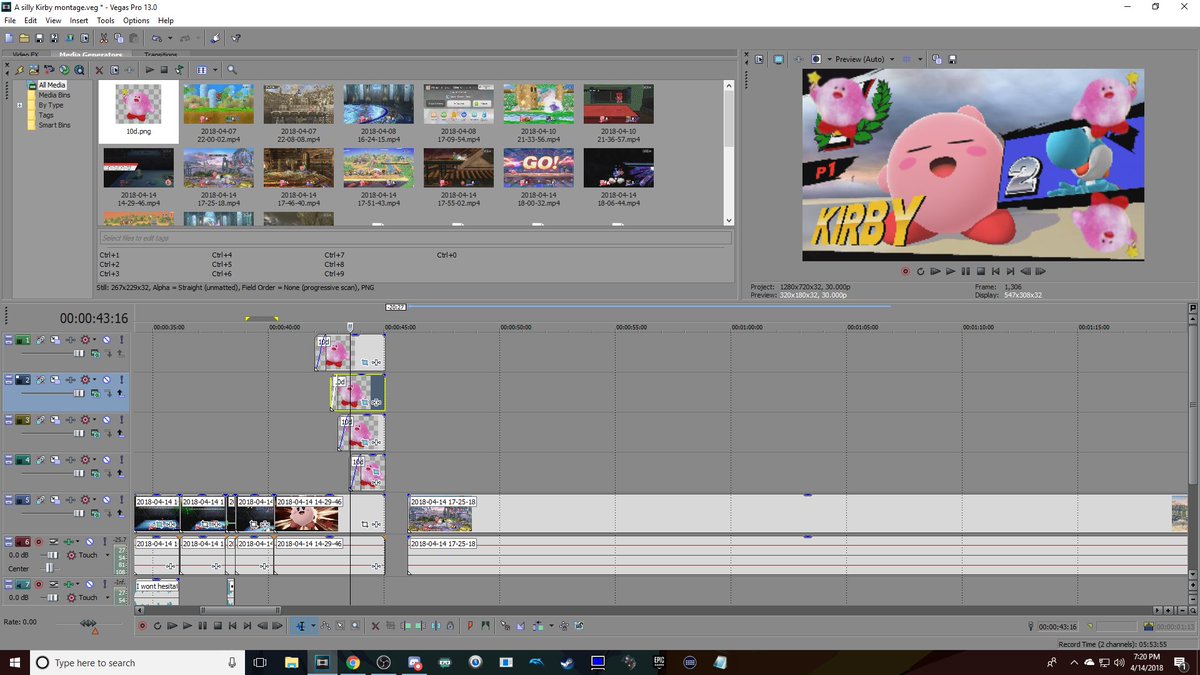Click Record button under the preview window

point(905,271)
